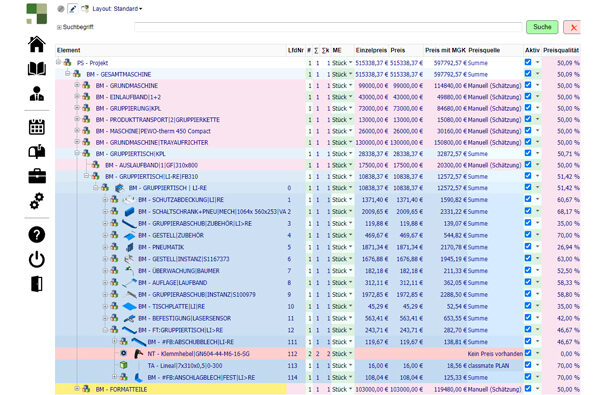Open the briefcase icon in sidebar
The image size is (600, 395).
pyautogui.click(x=37, y=176)
